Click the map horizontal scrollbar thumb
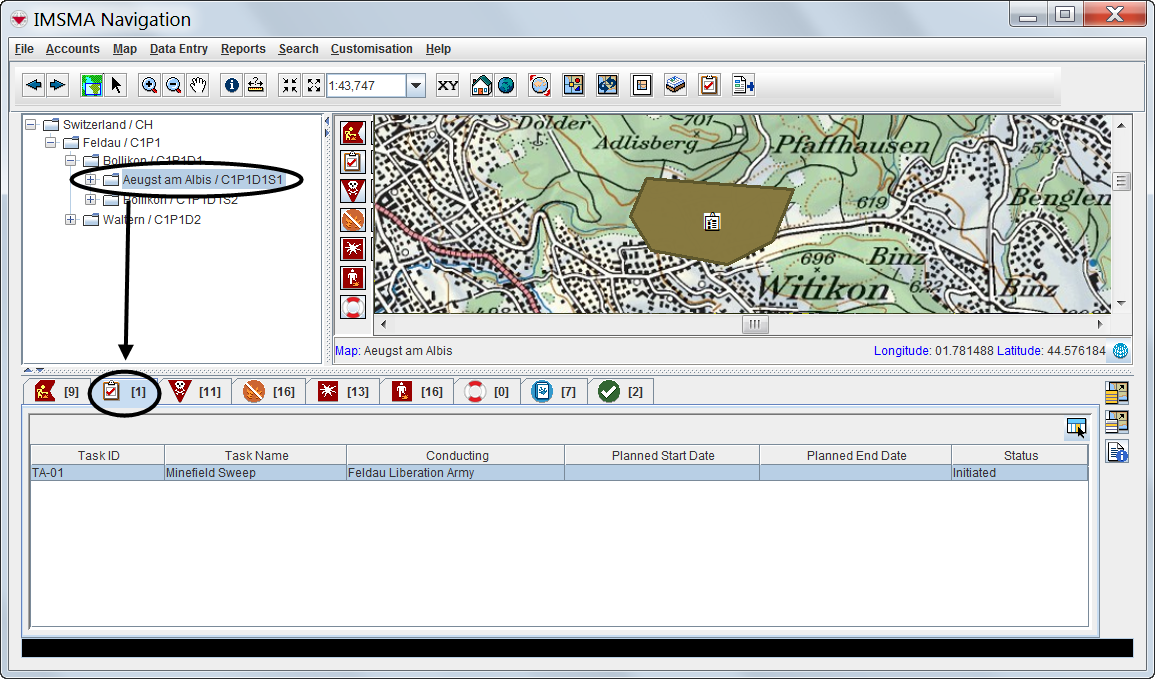The image size is (1155, 679). click(755, 325)
